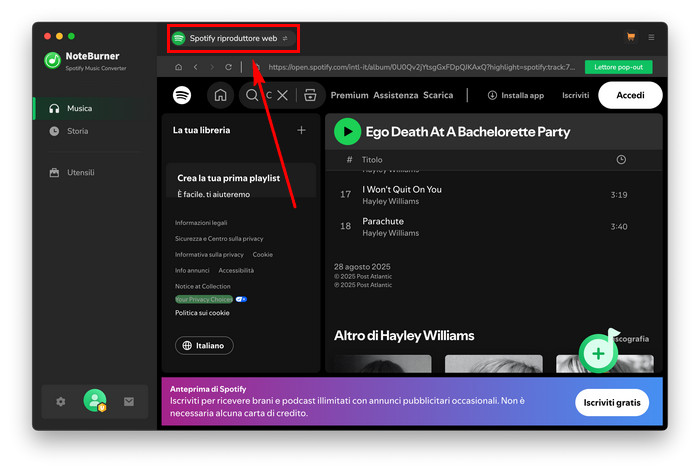Open the Browse icon next to search

coord(310,95)
